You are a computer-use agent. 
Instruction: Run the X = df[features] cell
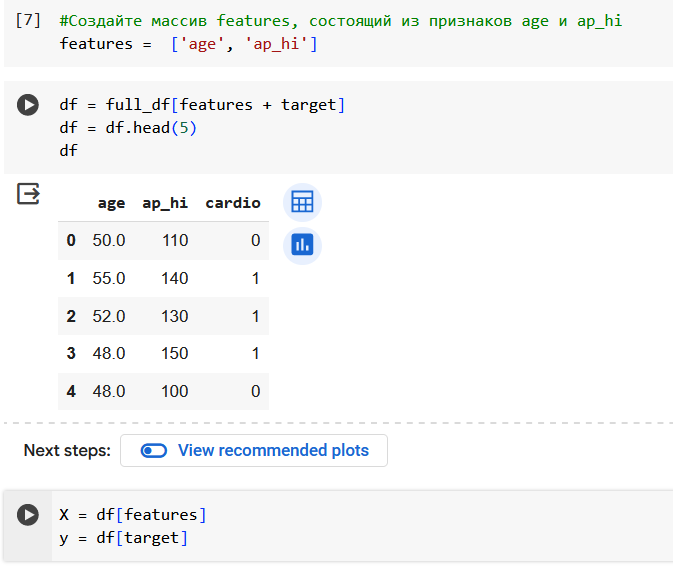coord(28,514)
